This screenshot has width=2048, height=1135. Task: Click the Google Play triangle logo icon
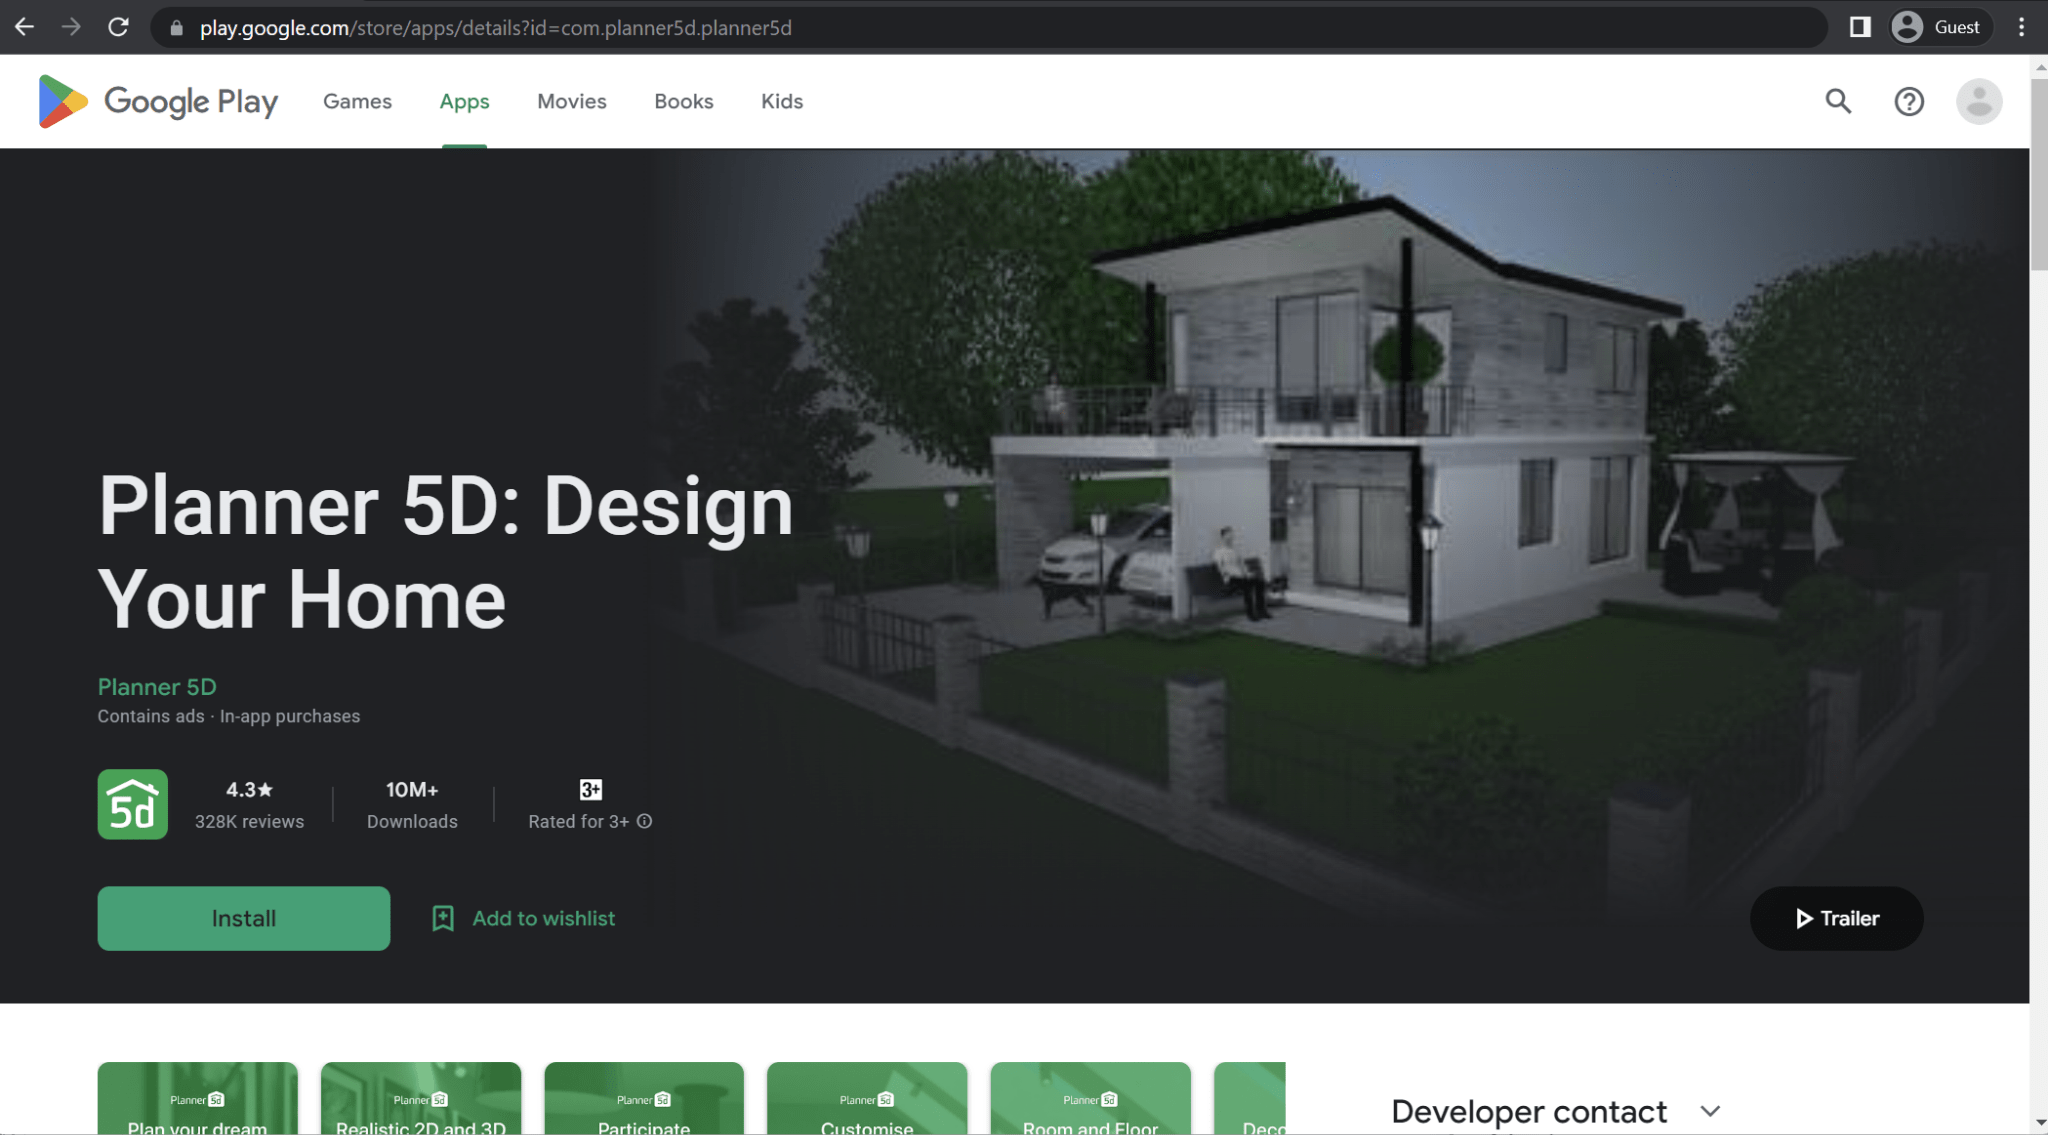pyautogui.click(x=61, y=101)
